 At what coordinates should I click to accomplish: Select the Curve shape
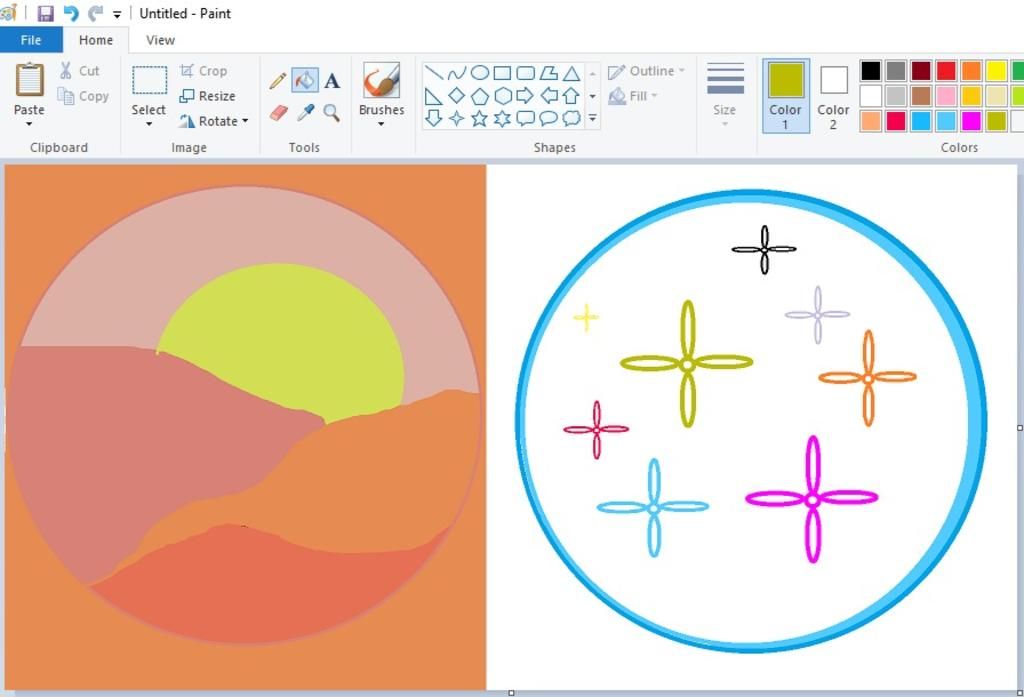pos(457,73)
